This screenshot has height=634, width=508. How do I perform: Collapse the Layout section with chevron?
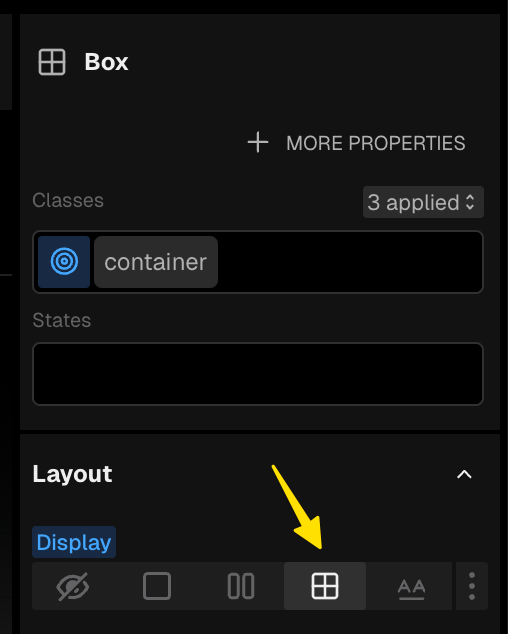tap(464, 474)
